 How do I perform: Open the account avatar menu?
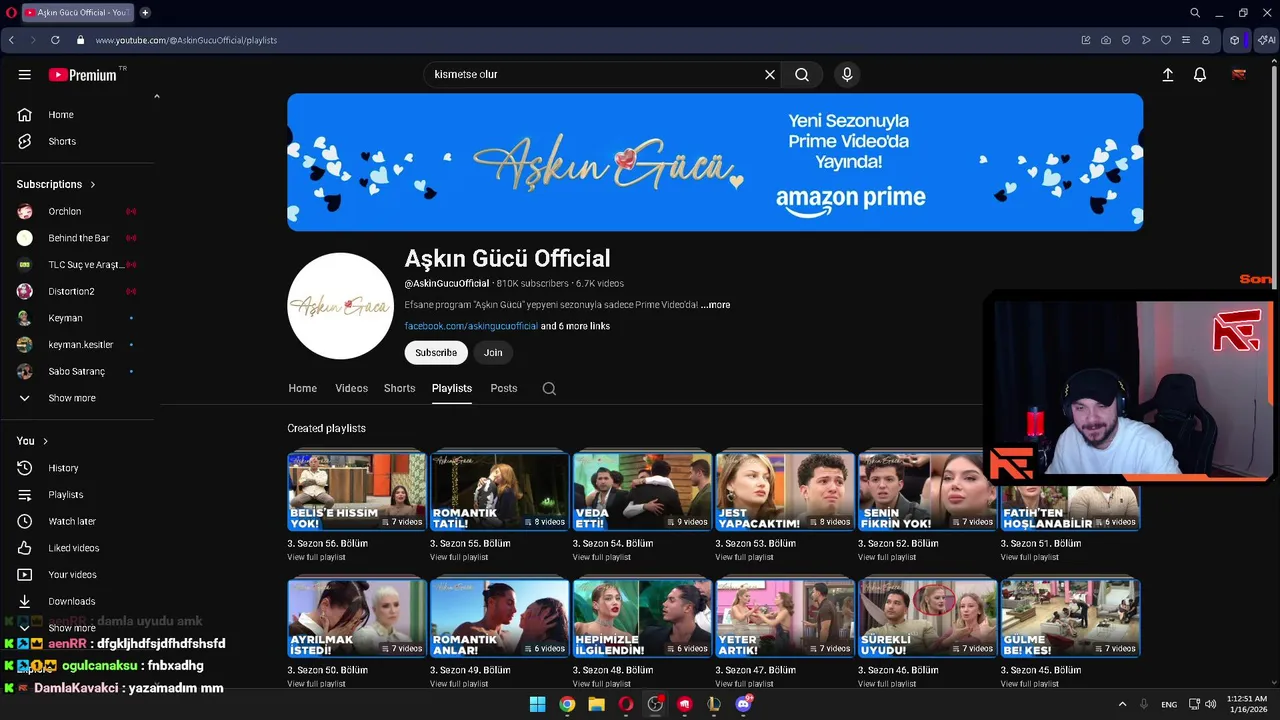pyautogui.click(x=1239, y=75)
